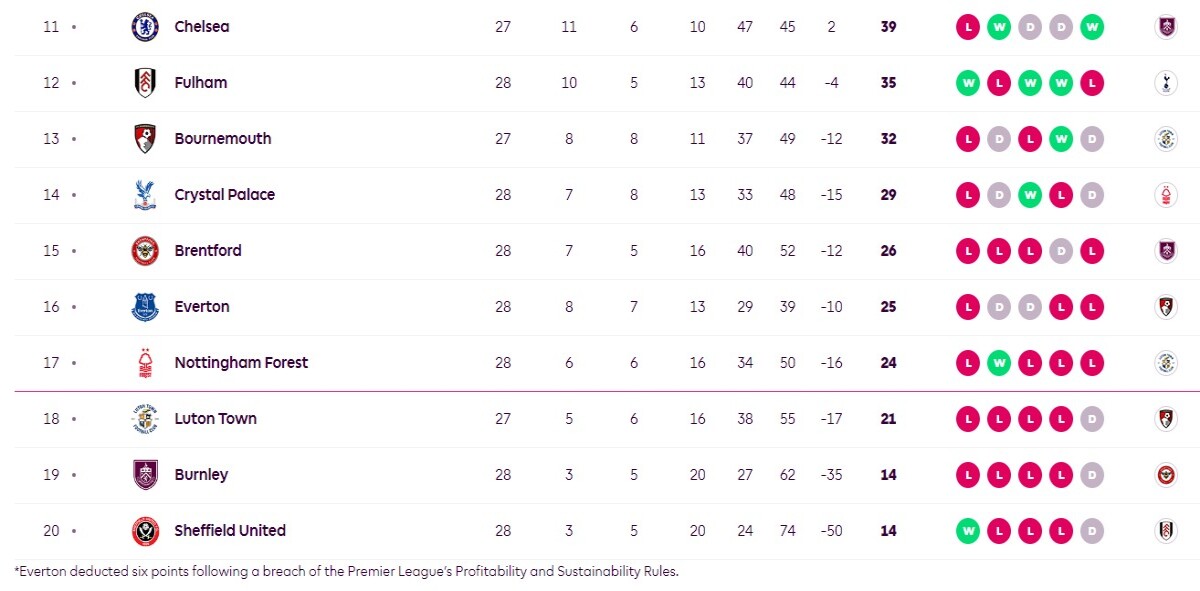Select Fulham's first green win form circle
Viewport: 1200px width, 591px height.
(x=967, y=83)
